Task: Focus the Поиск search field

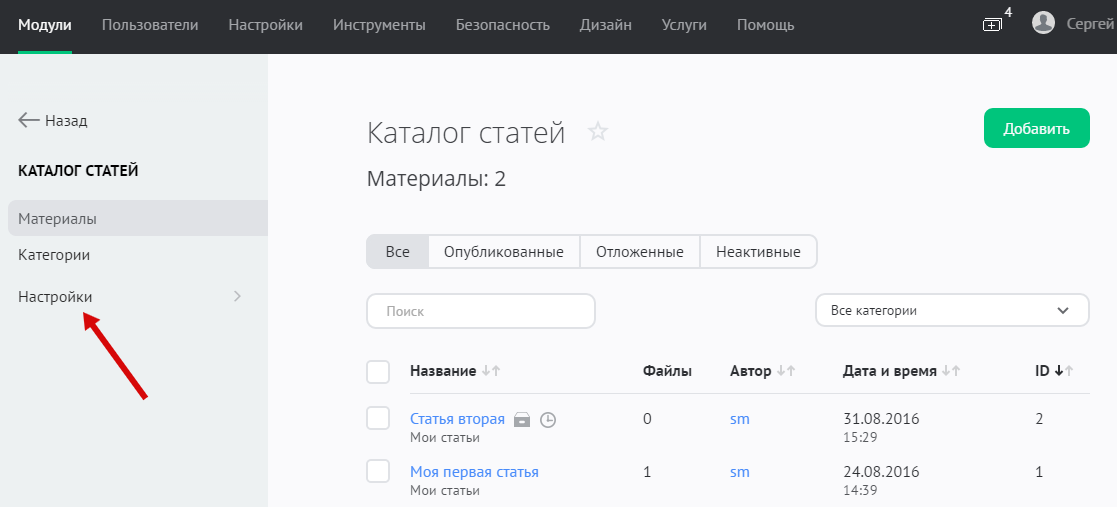Action: click(x=480, y=311)
